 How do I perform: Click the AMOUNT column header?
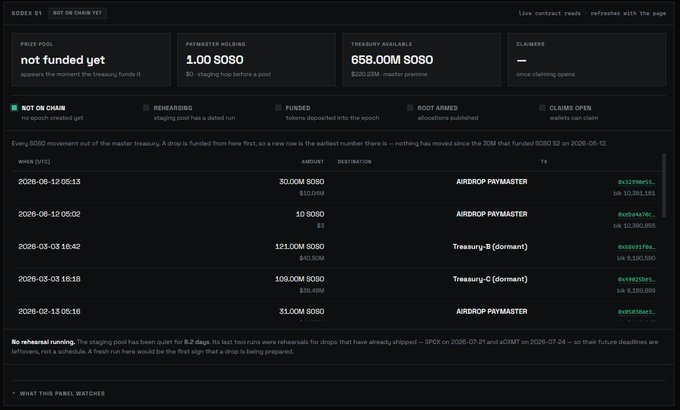313,162
